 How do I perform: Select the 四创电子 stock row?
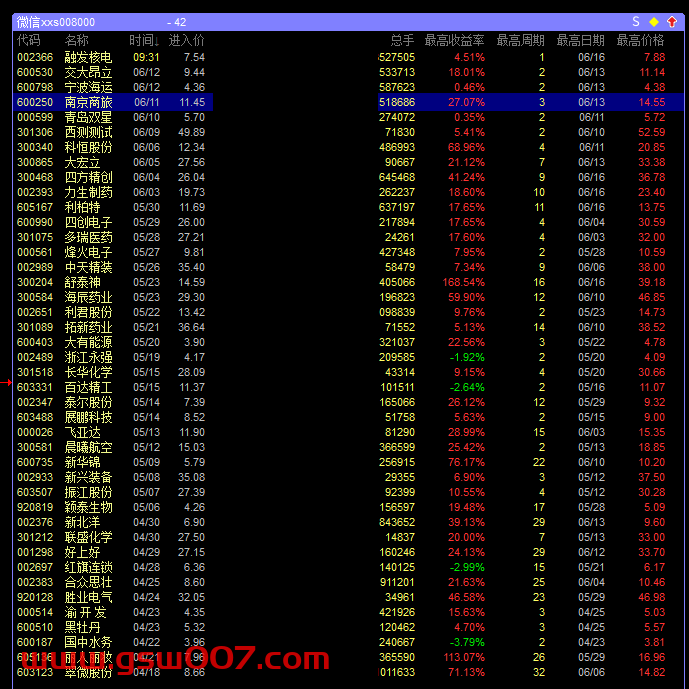pyautogui.click(x=348, y=222)
